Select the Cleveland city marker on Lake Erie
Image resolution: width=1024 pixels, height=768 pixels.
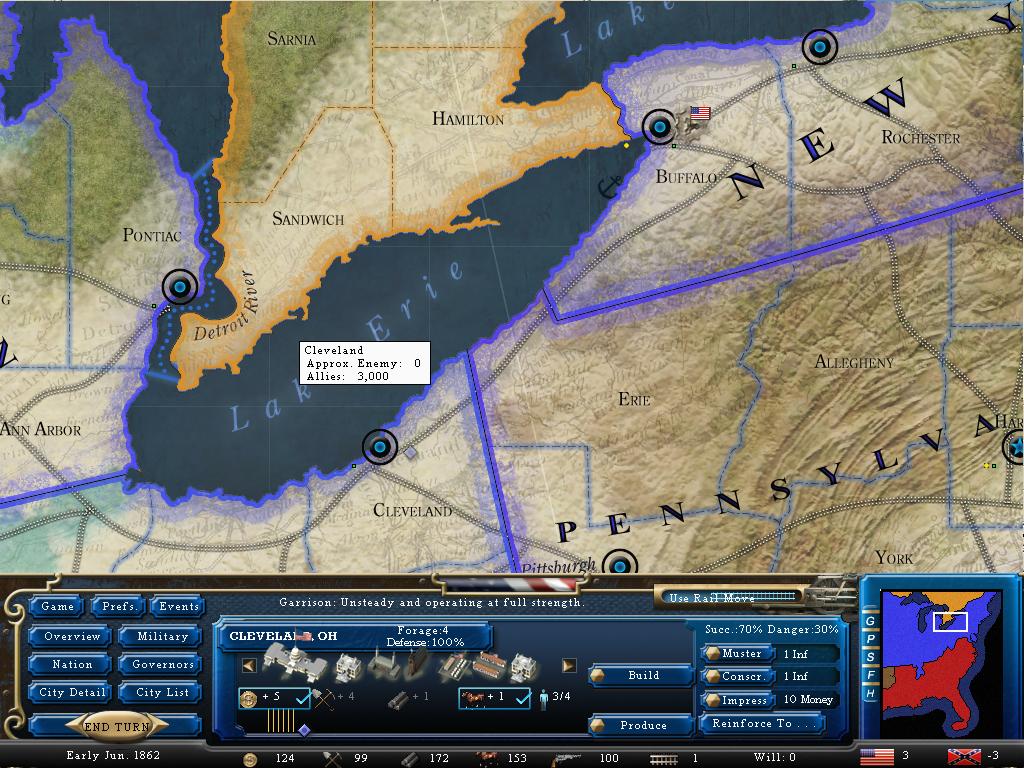[379, 447]
